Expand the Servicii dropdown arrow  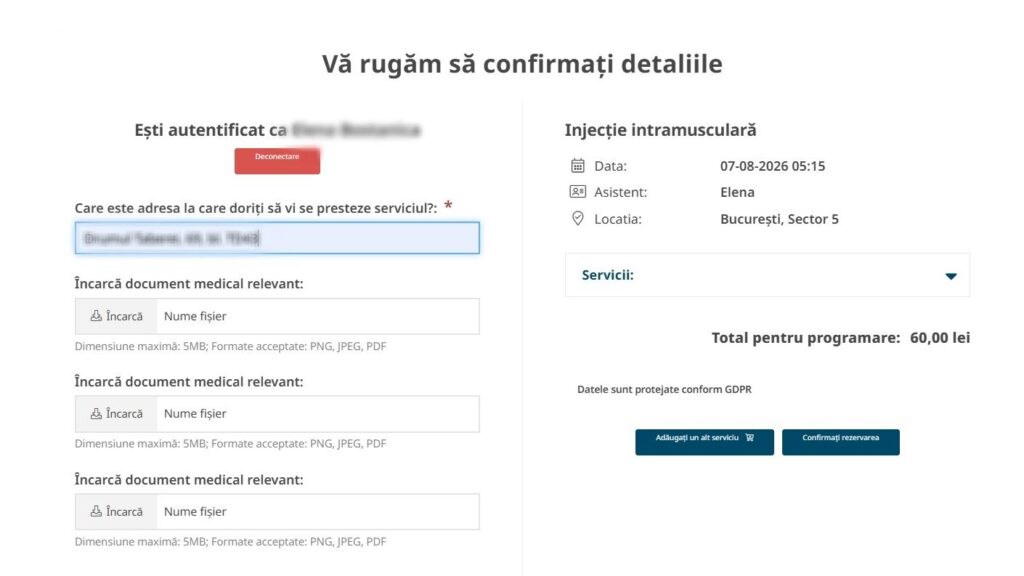pyautogui.click(x=951, y=276)
